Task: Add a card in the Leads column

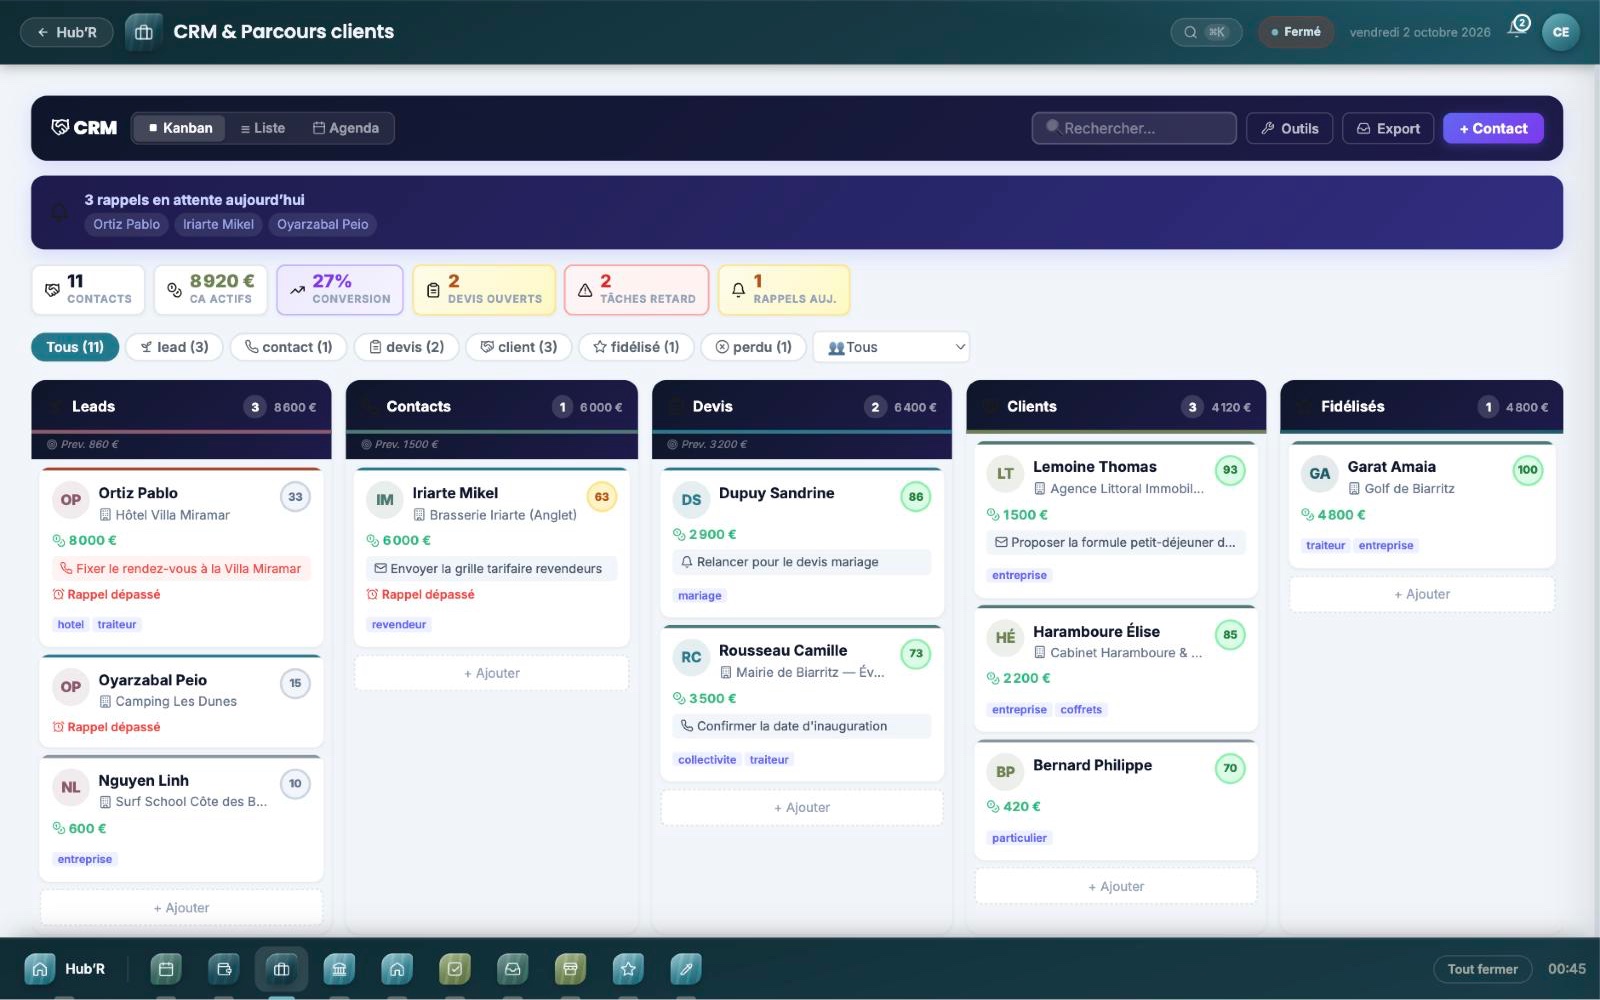Action: coord(181,908)
